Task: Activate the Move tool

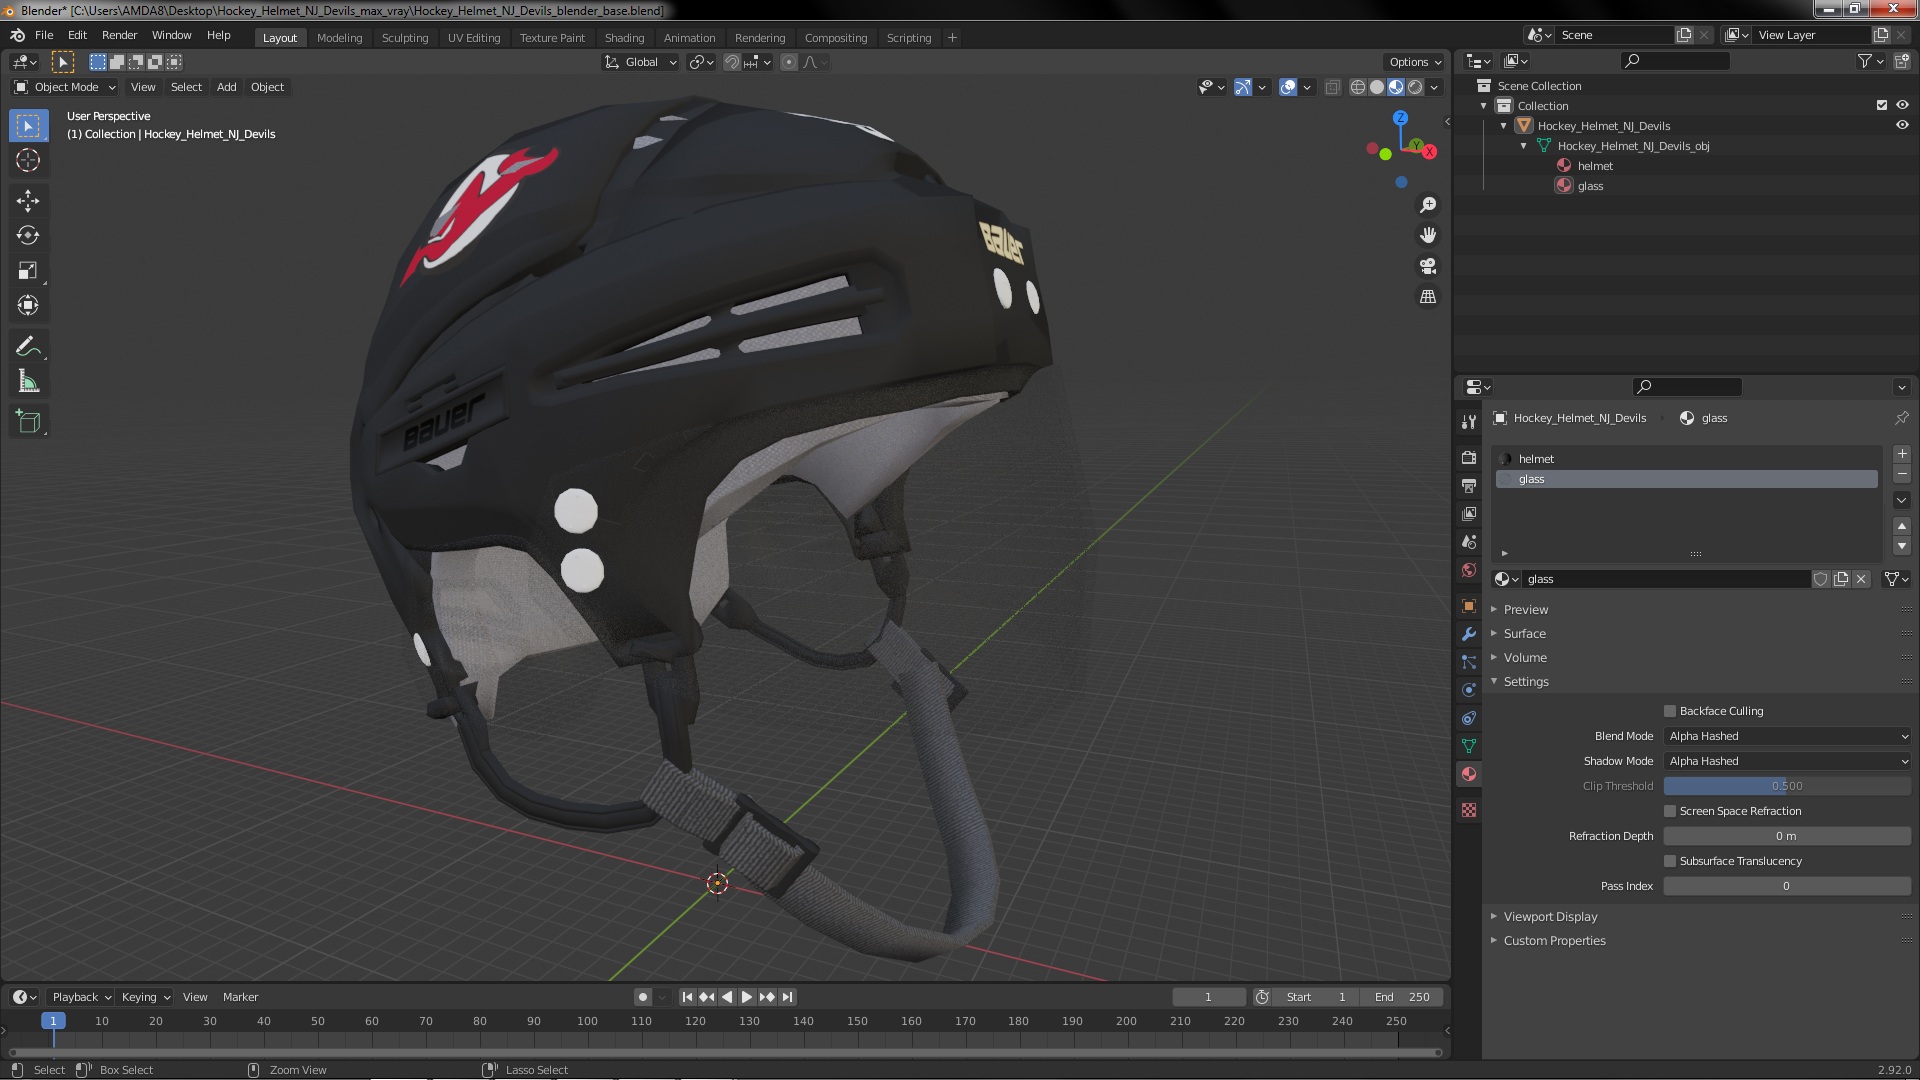Action: pos(28,201)
